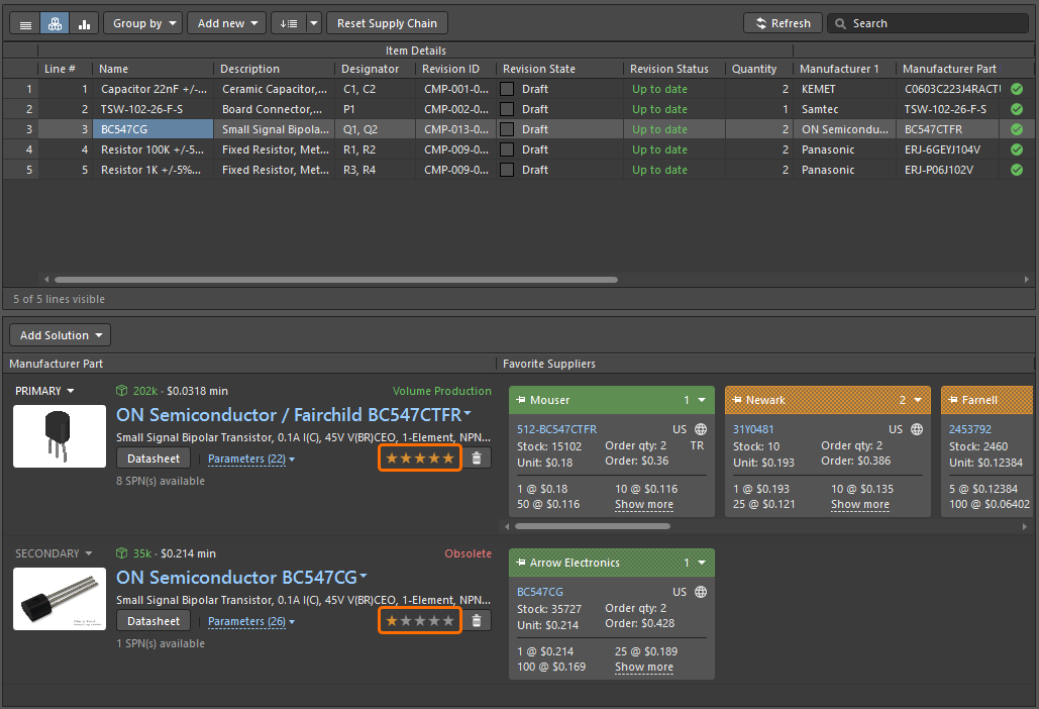Image resolution: width=1039 pixels, height=709 pixels.
Task: Expand Parameters (22) for BC547CTFR
Action: tap(251, 459)
